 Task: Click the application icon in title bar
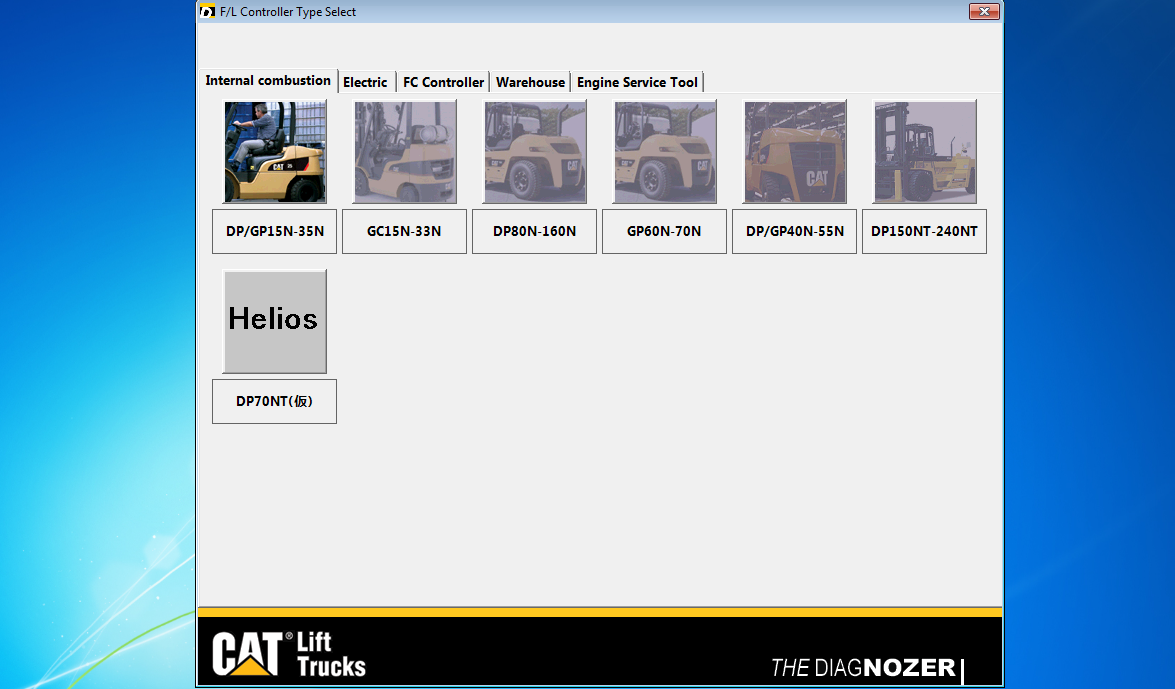(208, 11)
